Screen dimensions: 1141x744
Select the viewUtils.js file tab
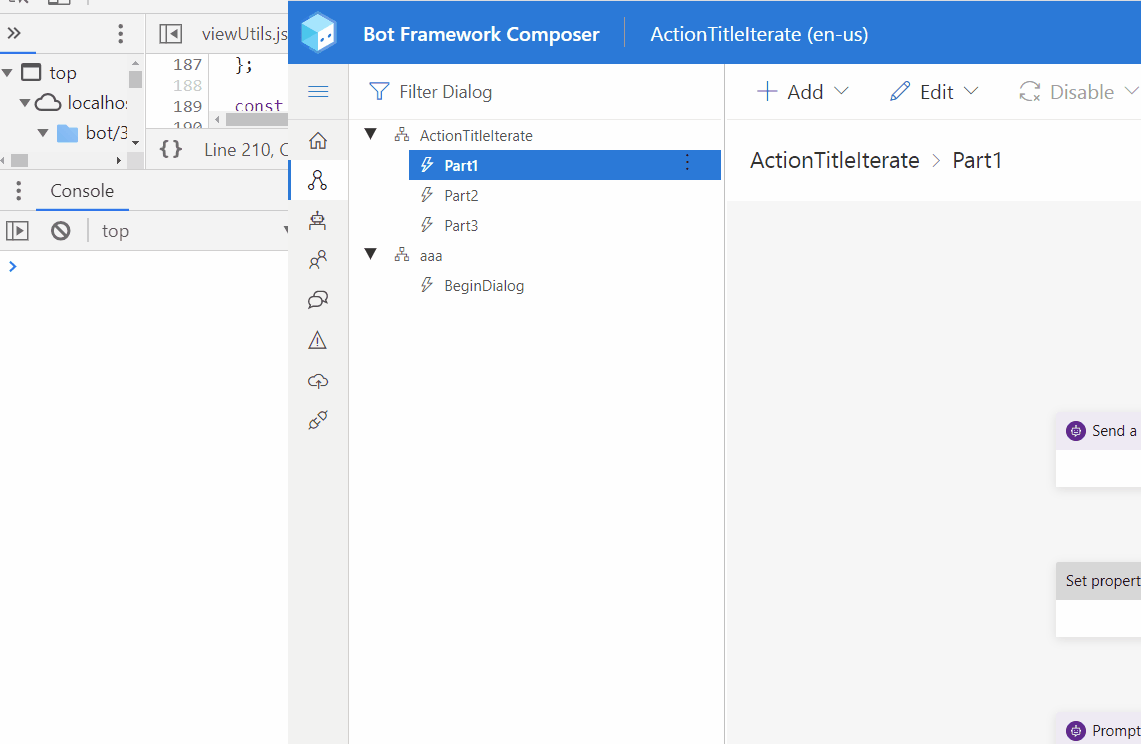coord(244,33)
